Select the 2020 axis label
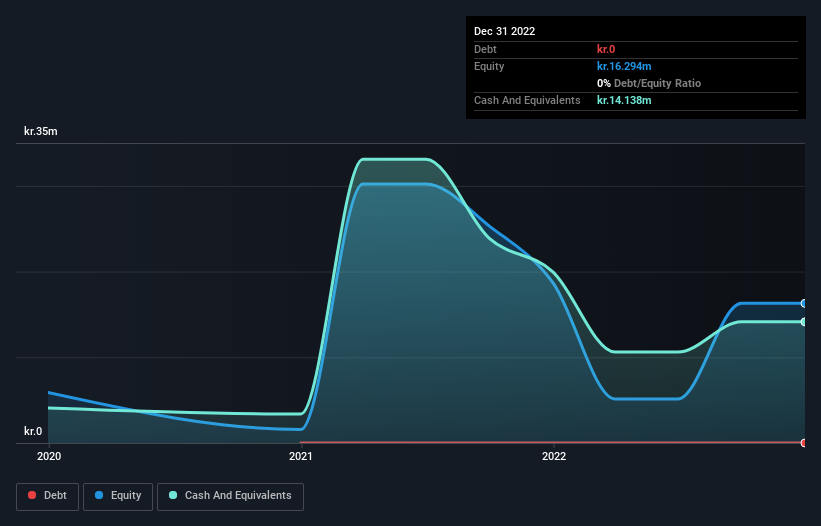 click(x=49, y=456)
